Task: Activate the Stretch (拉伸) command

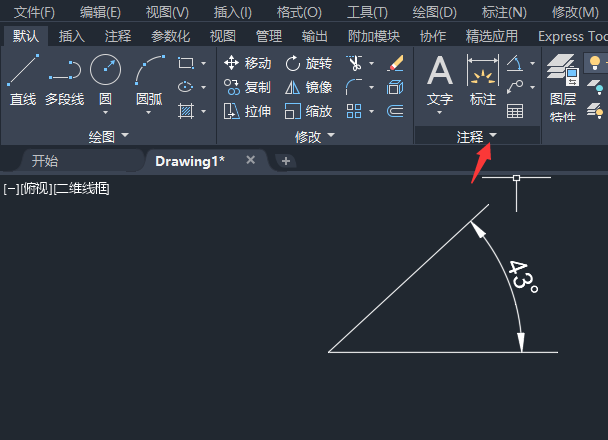Action: click(x=247, y=112)
